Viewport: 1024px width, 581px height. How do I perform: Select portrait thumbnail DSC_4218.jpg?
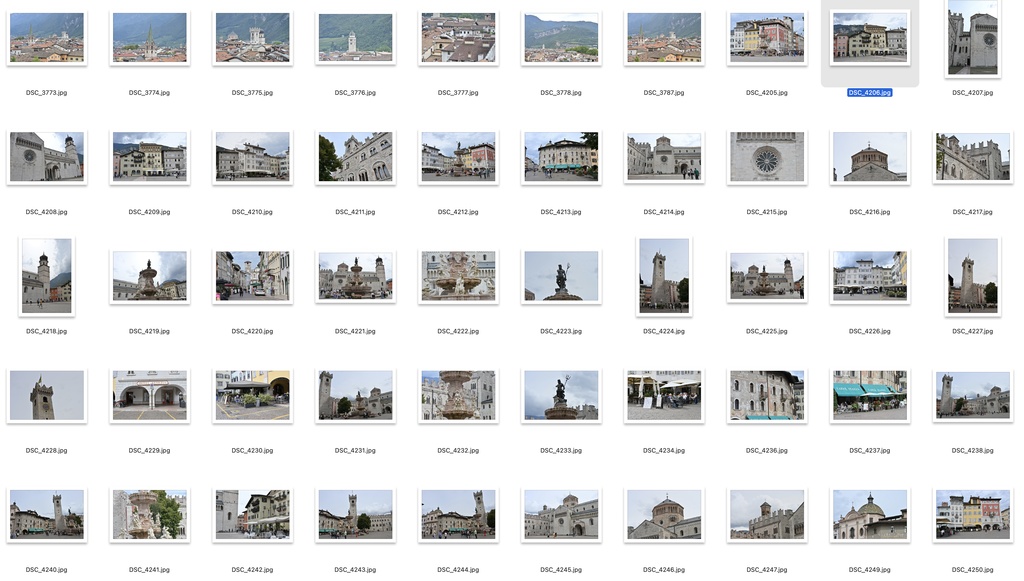(x=46, y=276)
